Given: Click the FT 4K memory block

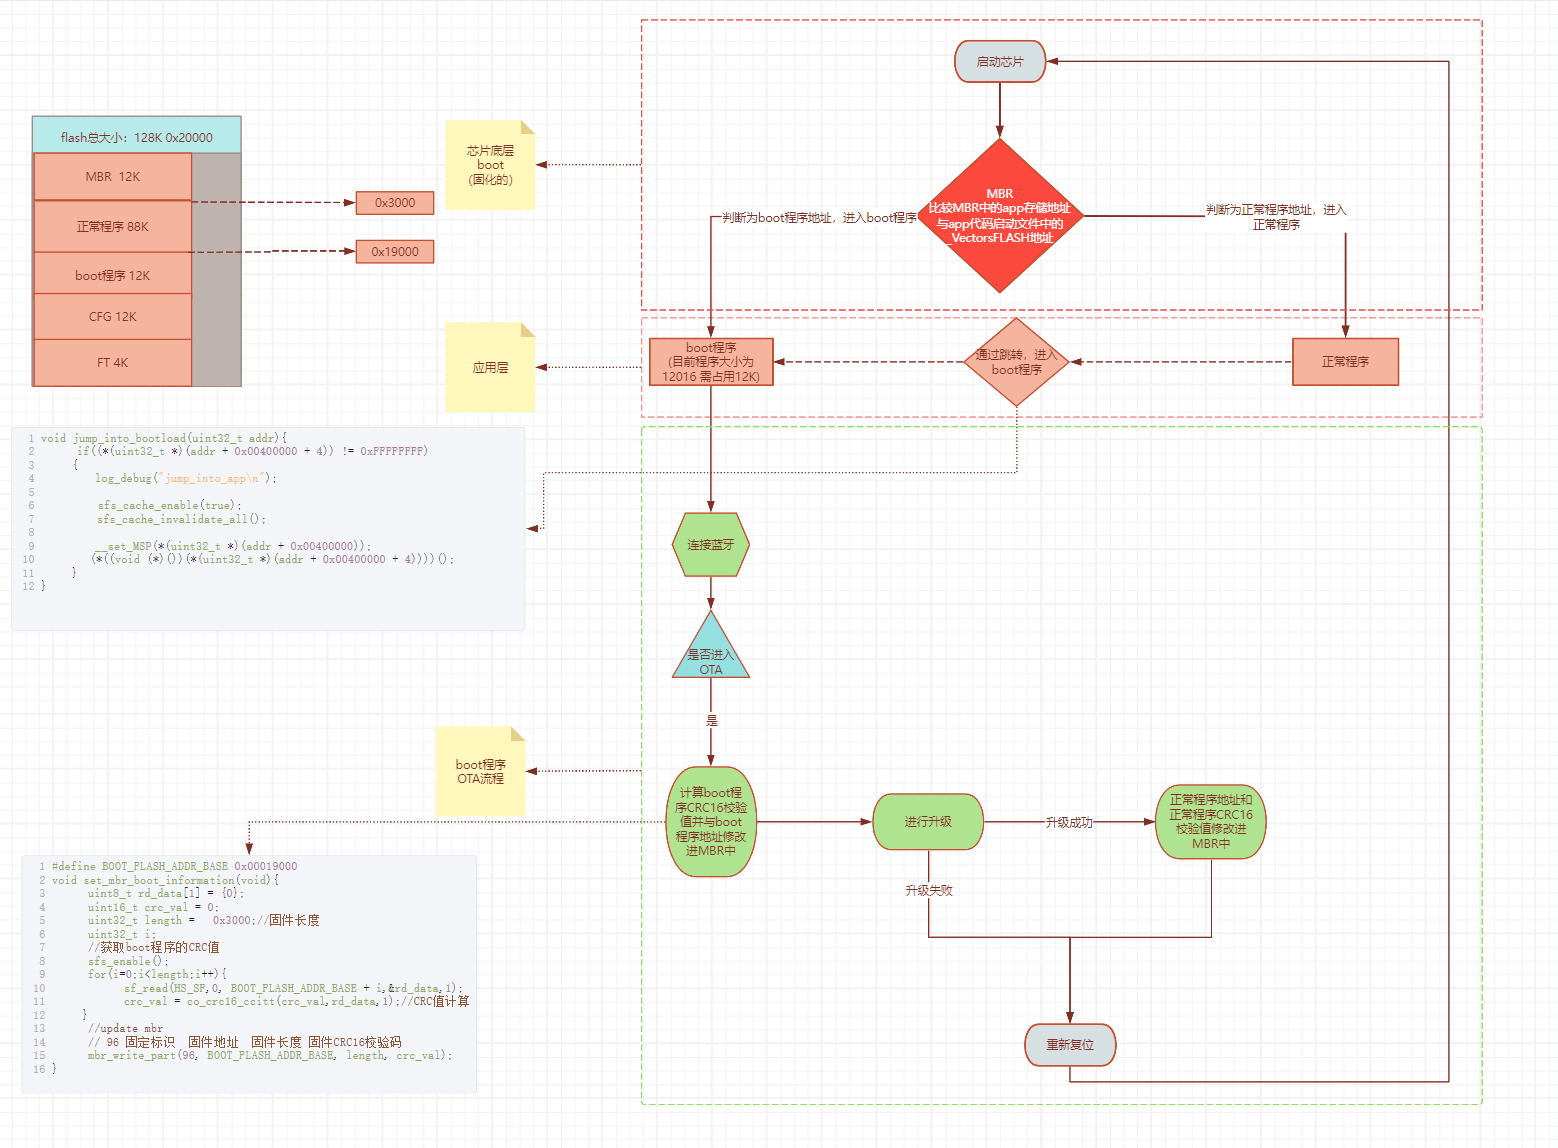Looking at the screenshot, I should (x=113, y=363).
